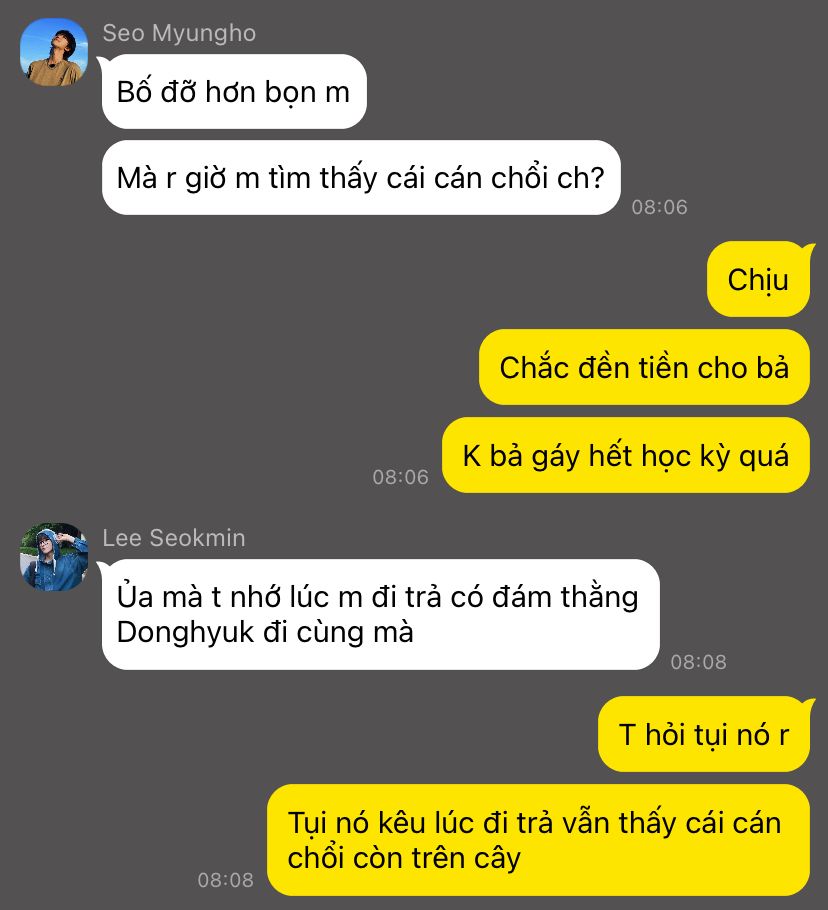Click the 08:08 timestamp beside the last yellow bubble
Viewport: 828px width, 910px height.
[x=226, y=880]
